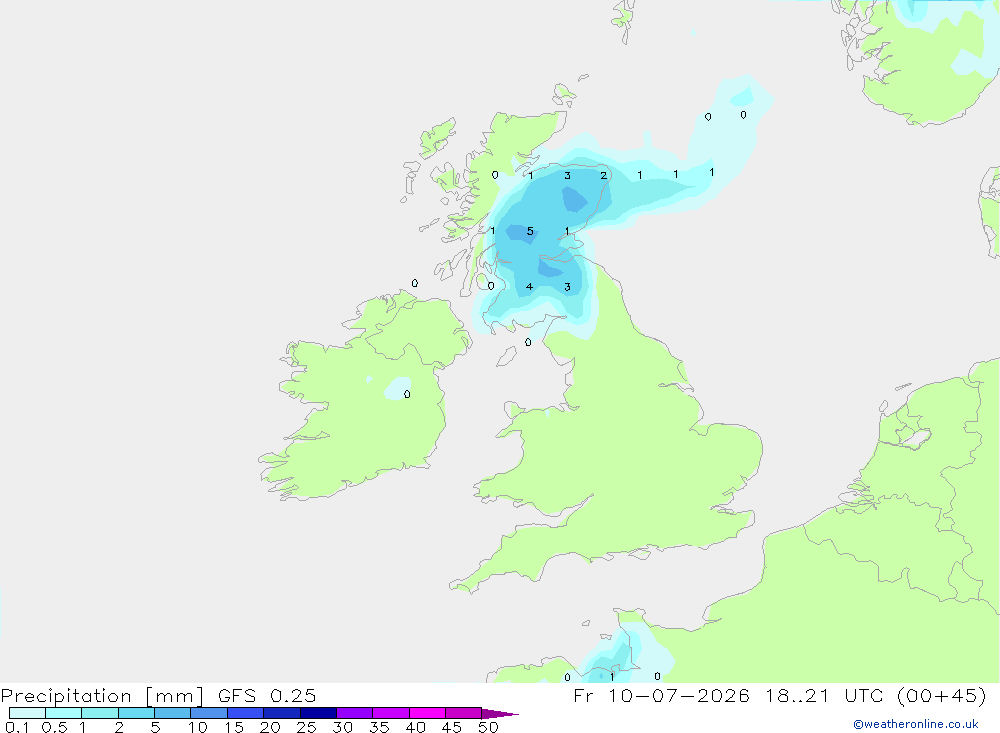Screen dimensions: 1000x733
Task: Click the '10' legend scale label
Action: click(x=198, y=727)
